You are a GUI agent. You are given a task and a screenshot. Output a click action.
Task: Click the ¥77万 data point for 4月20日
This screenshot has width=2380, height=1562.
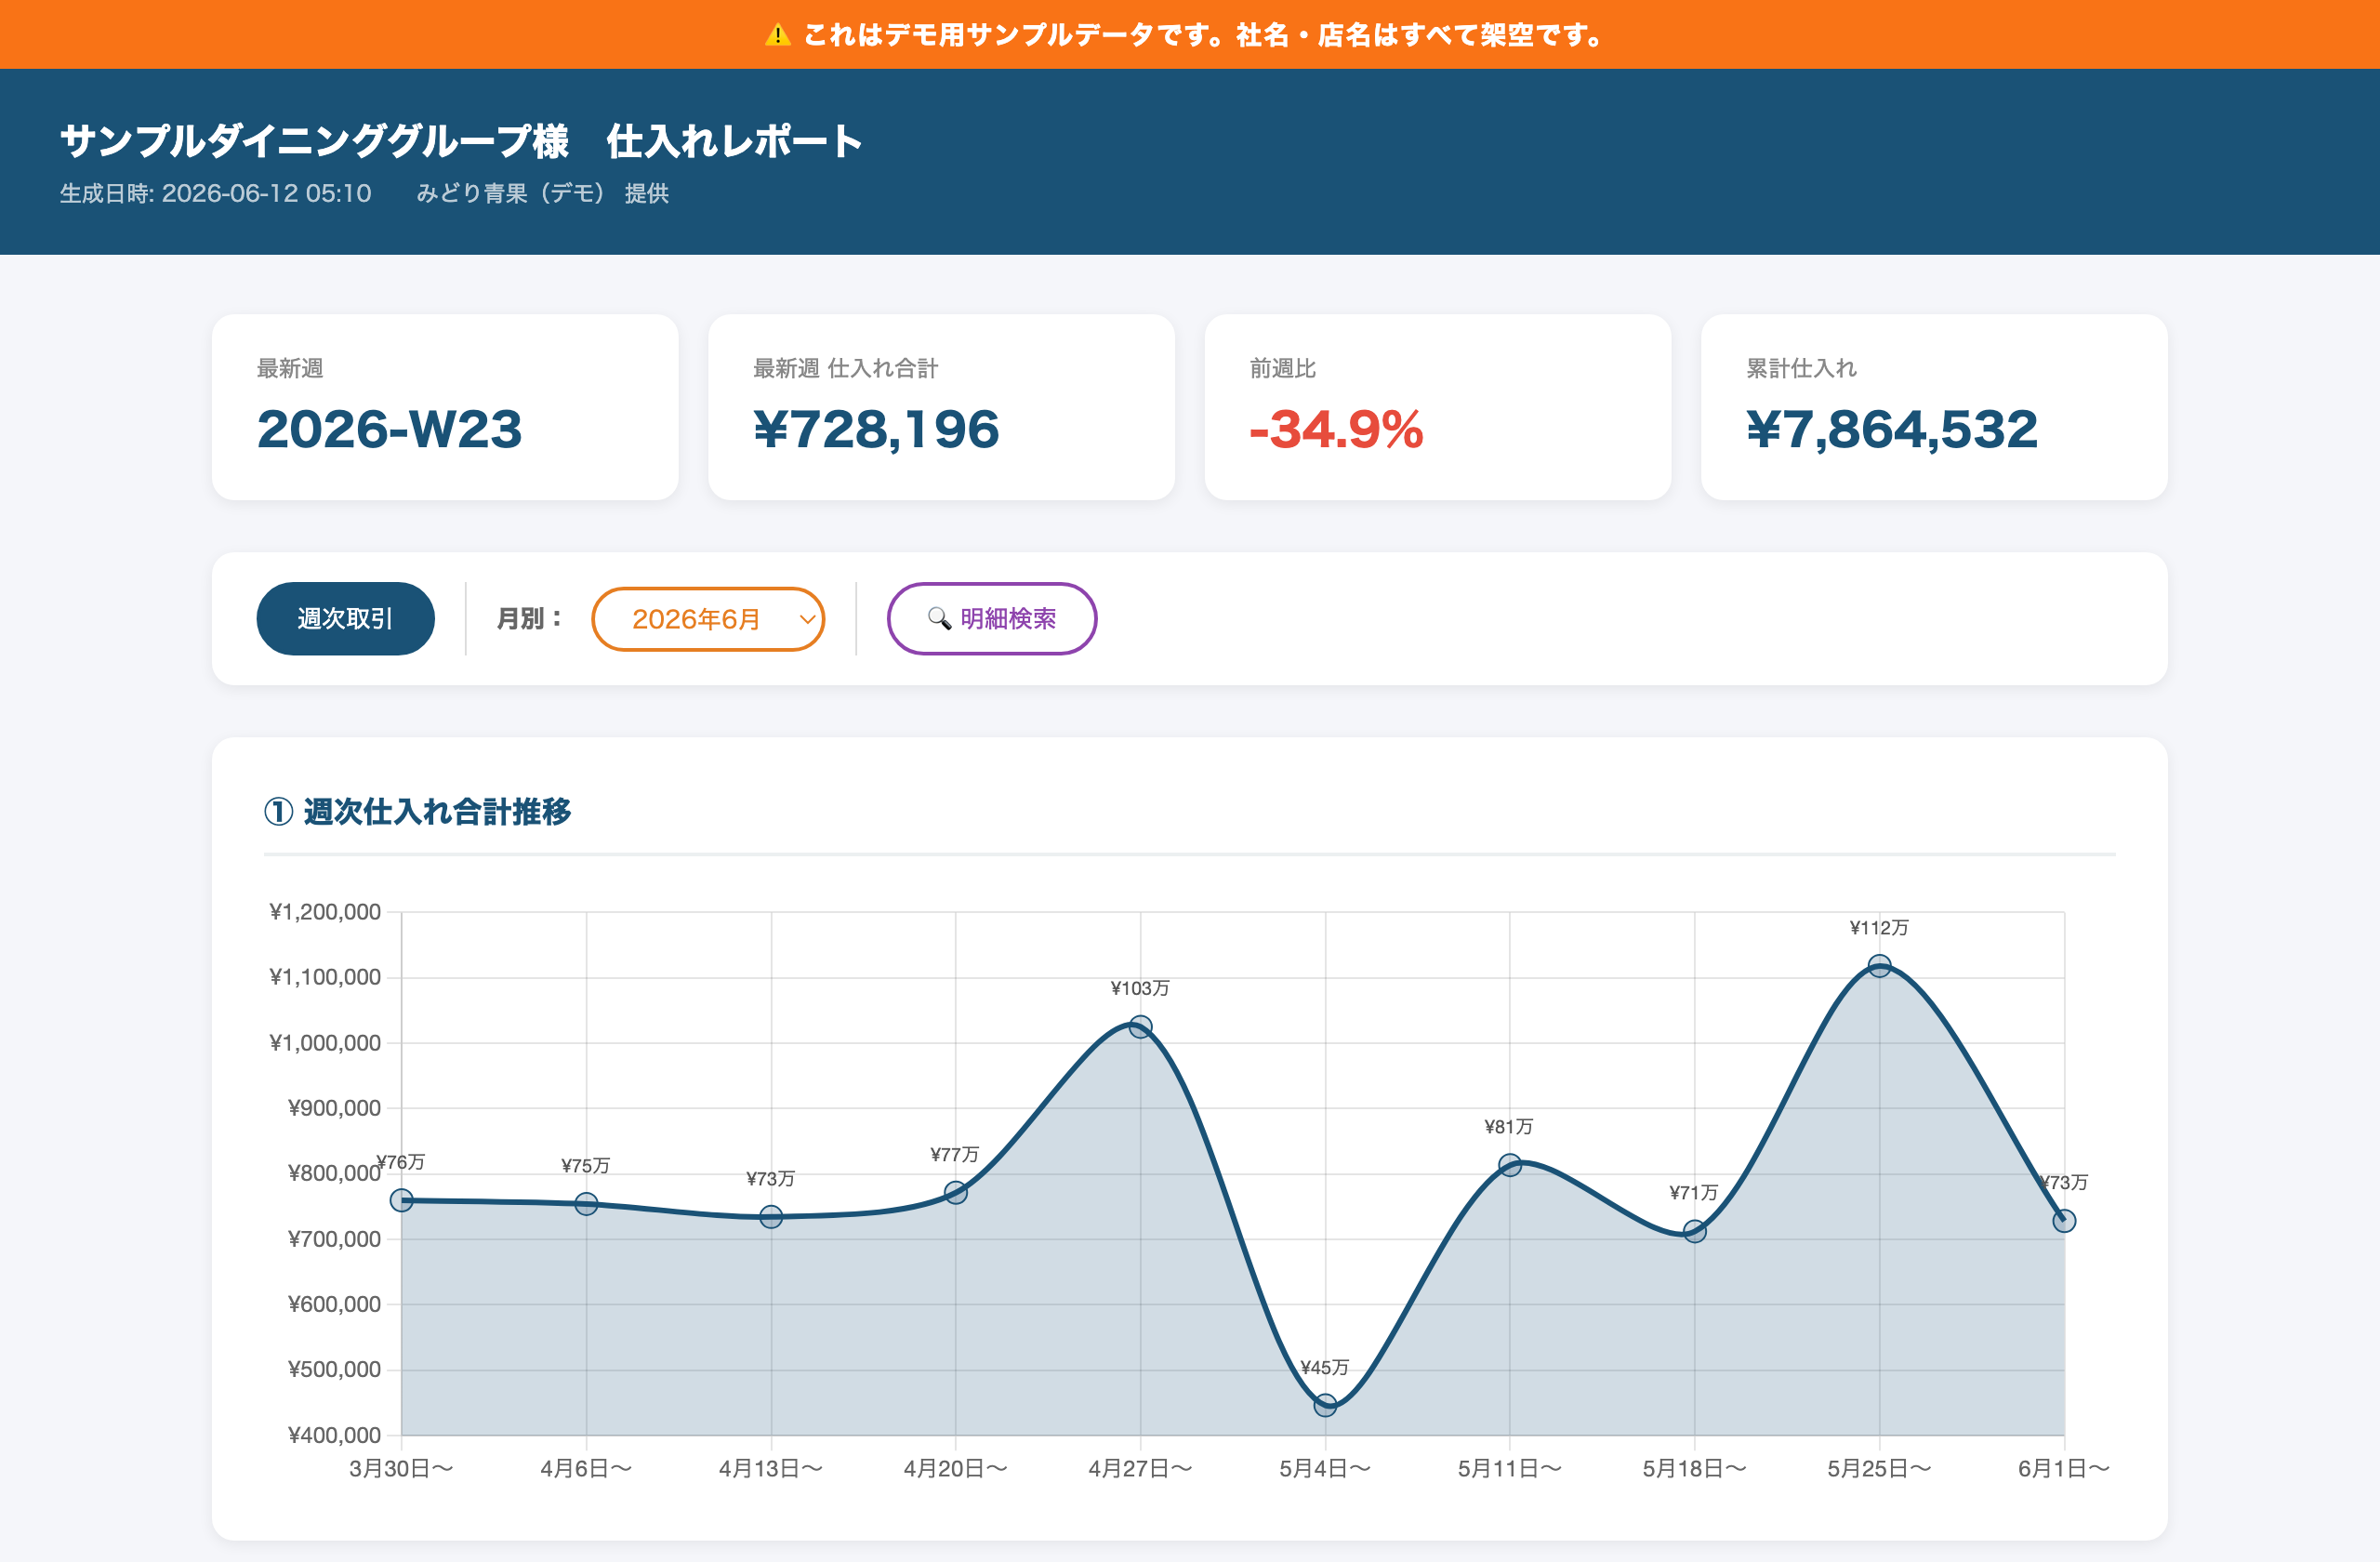[x=956, y=1192]
